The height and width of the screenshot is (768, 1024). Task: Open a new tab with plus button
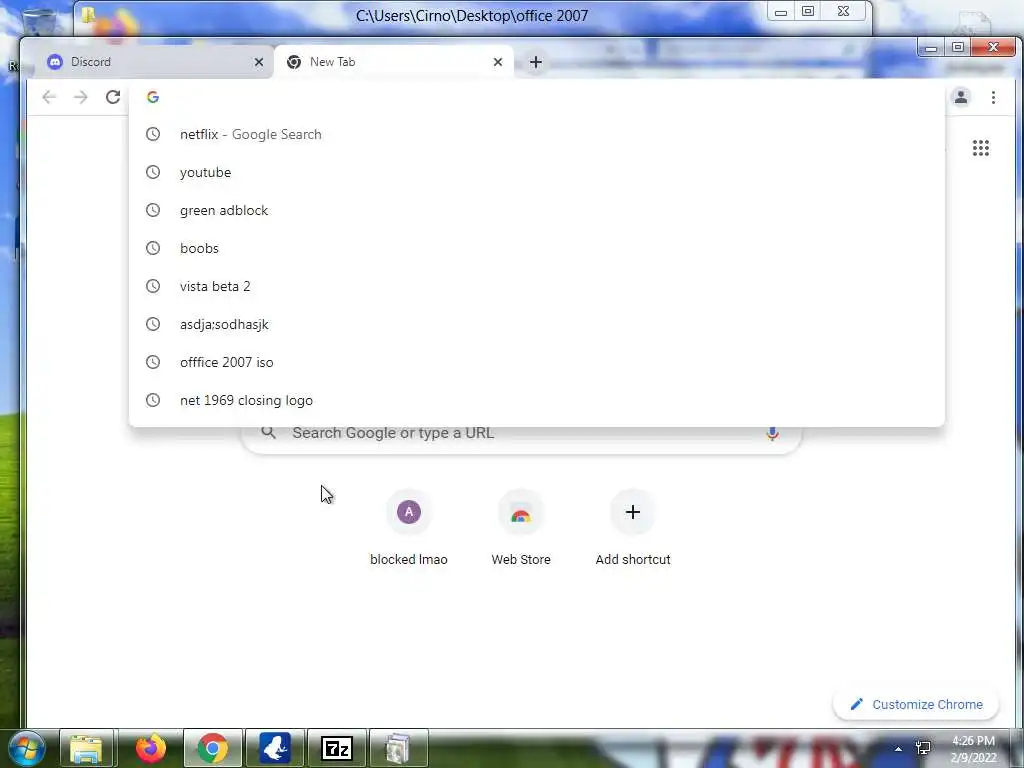pyautogui.click(x=536, y=62)
